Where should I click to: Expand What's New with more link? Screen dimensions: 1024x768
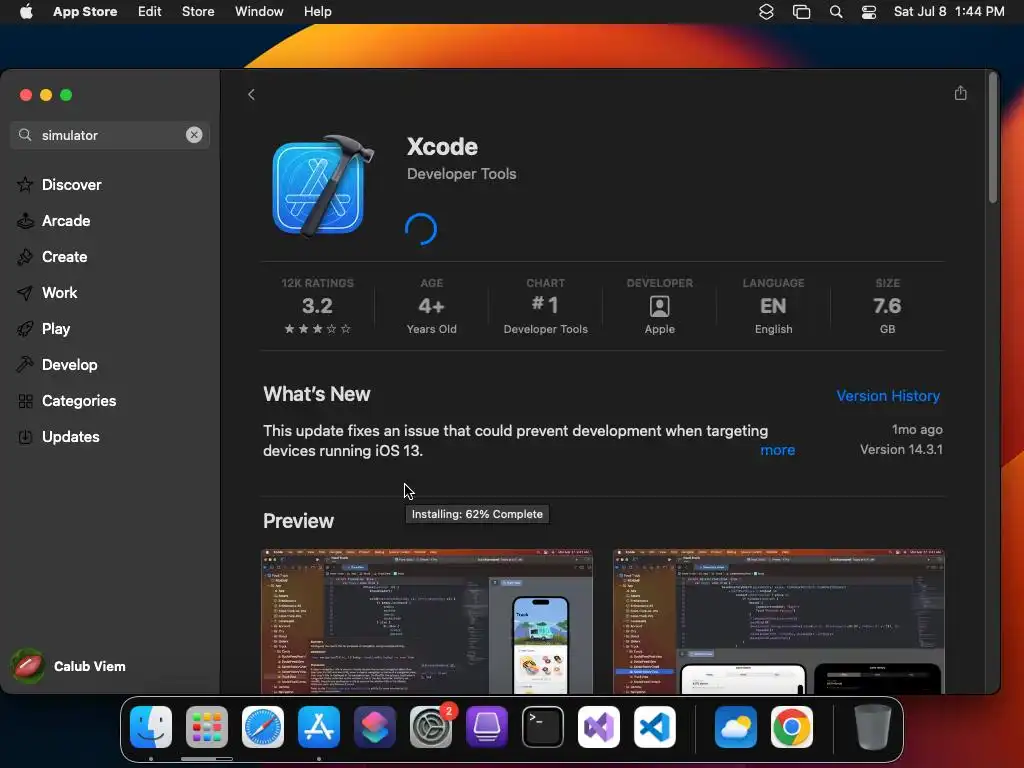tap(777, 450)
